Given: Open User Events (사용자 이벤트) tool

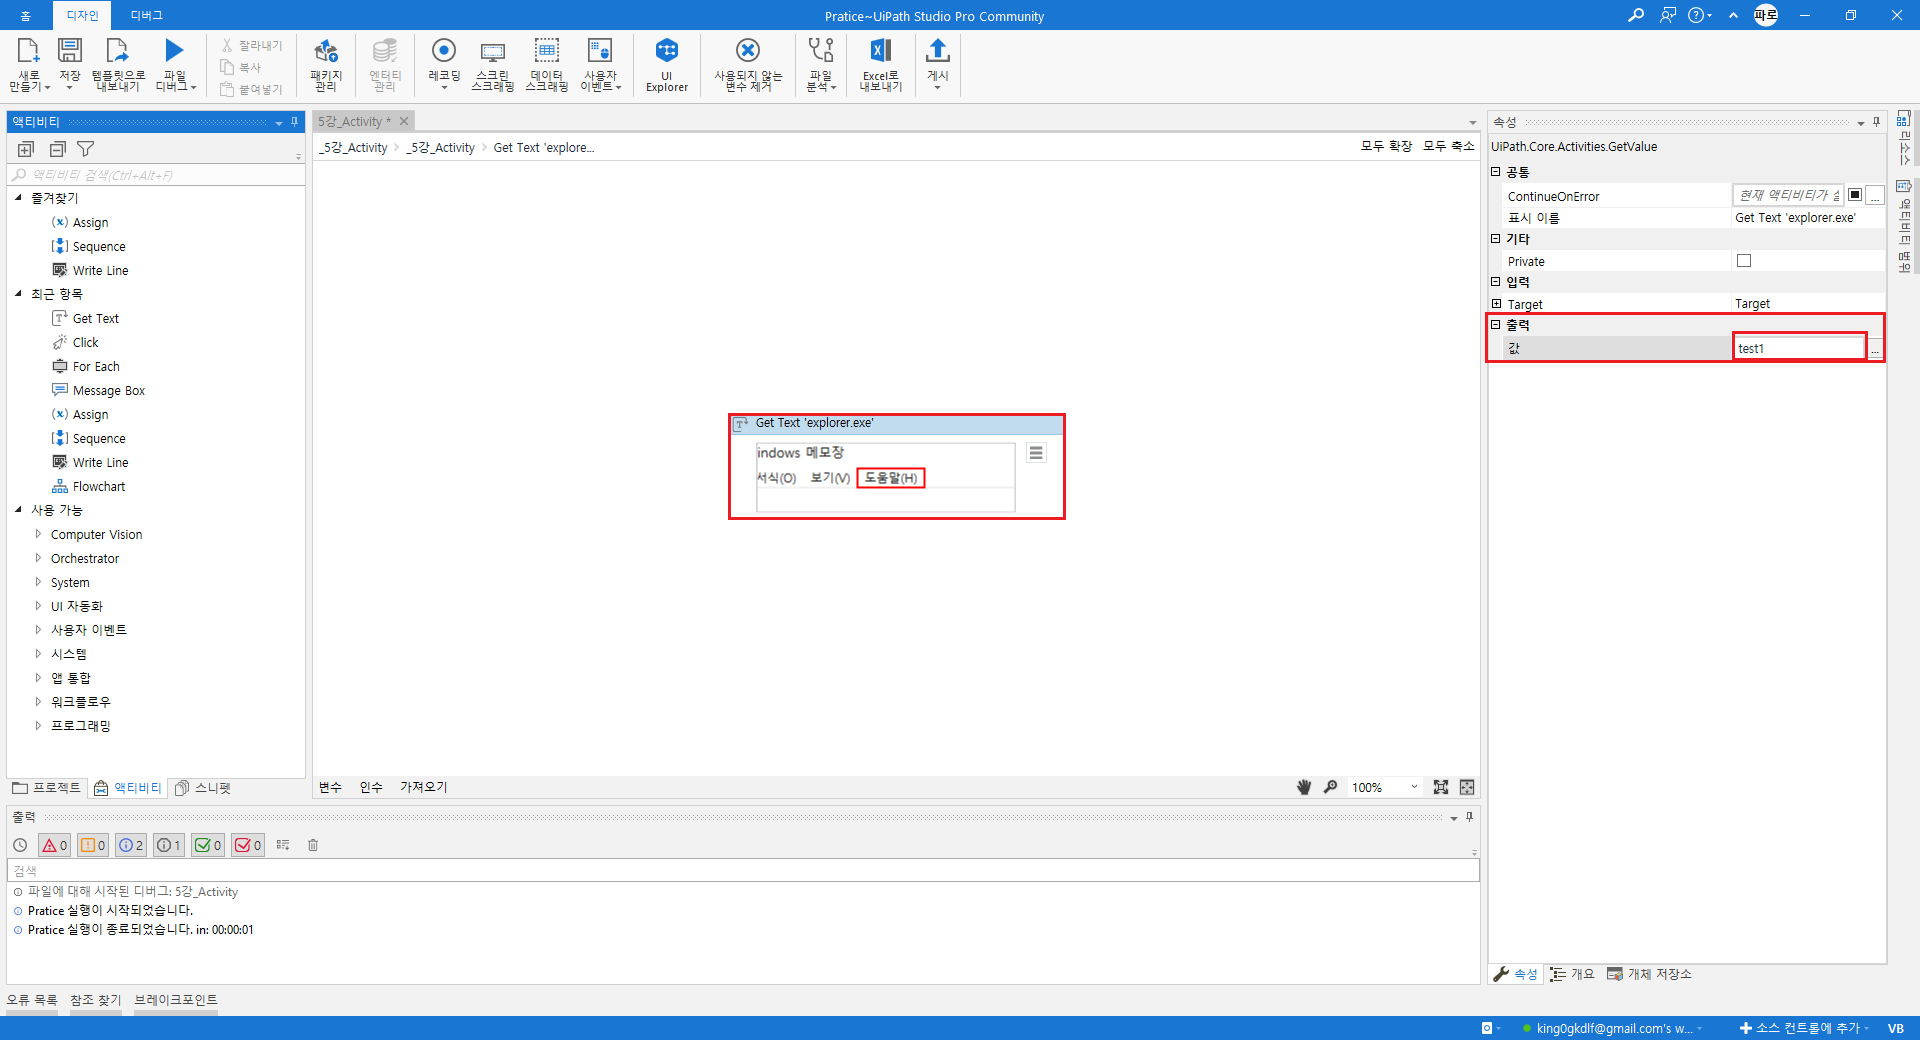Looking at the screenshot, I should (600, 51).
